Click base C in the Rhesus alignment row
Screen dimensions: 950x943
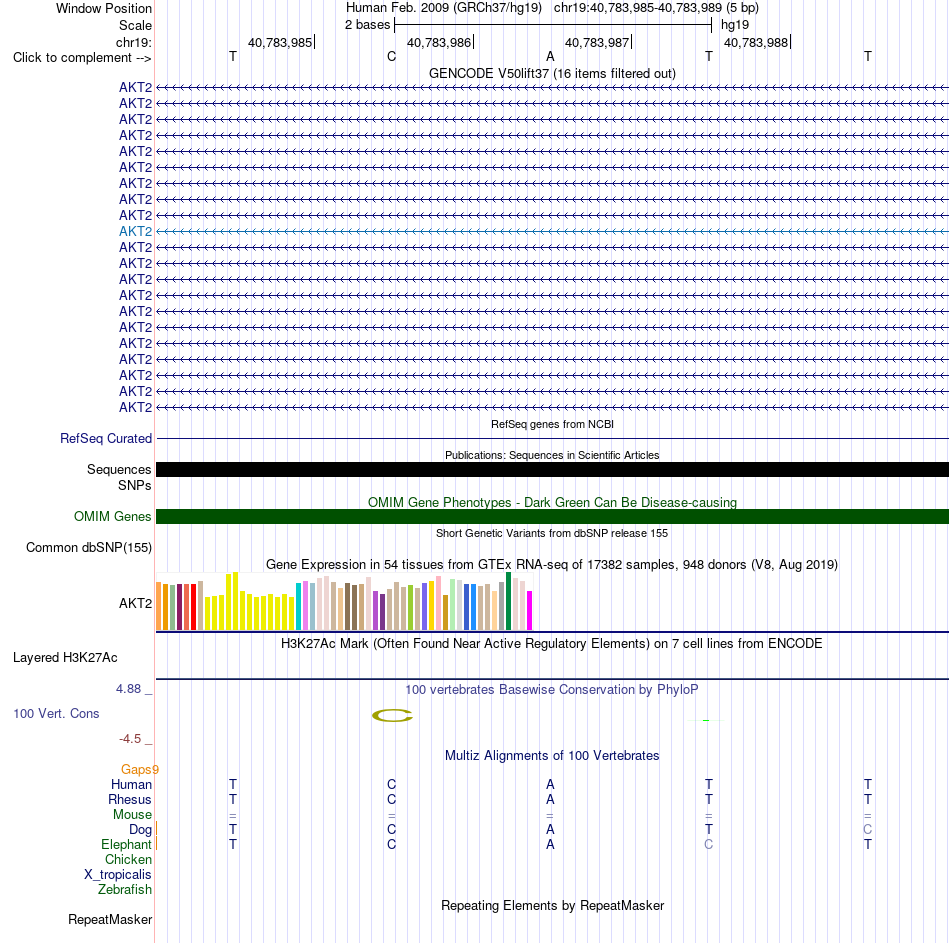[391, 799]
